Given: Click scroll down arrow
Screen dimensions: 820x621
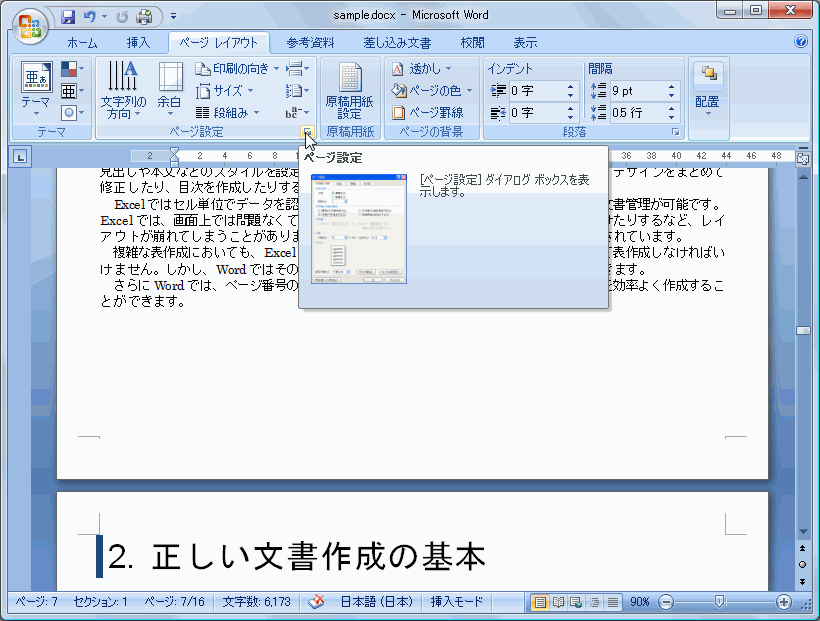Looking at the screenshot, I should click(803, 532).
